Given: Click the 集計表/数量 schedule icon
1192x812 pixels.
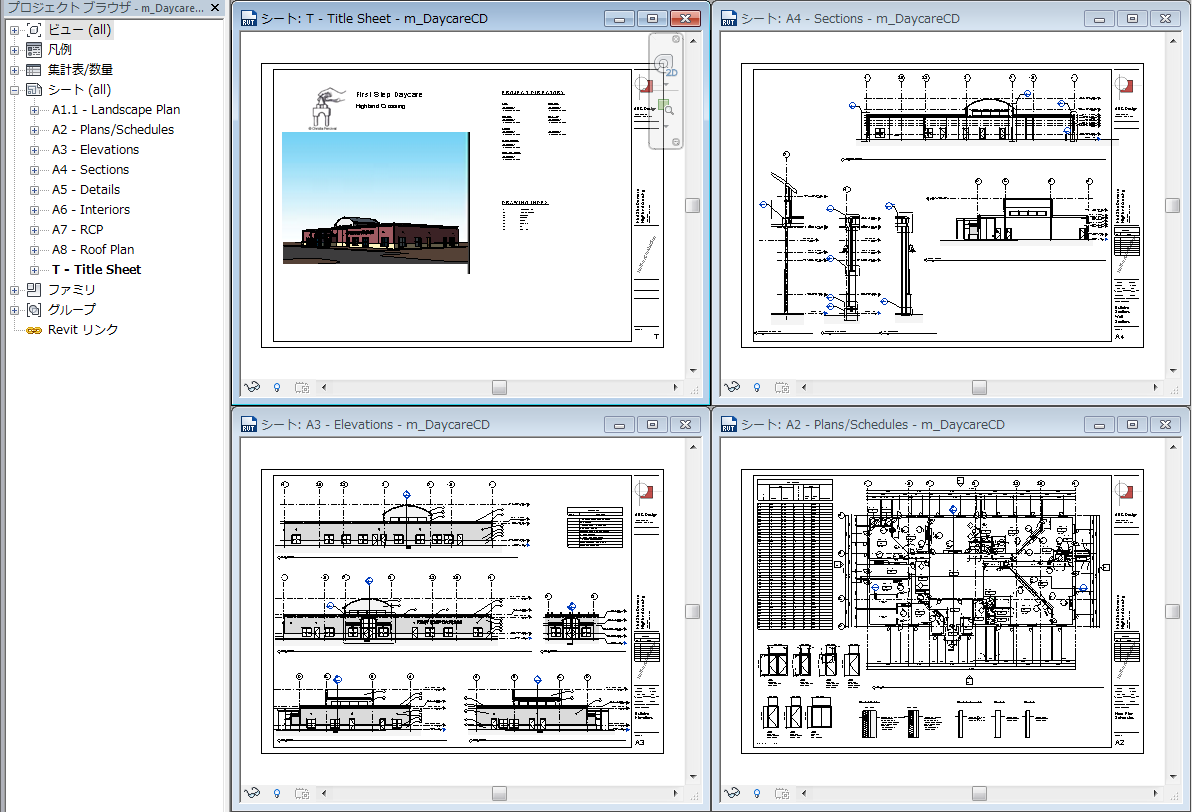Looking at the screenshot, I should click(x=34, y=70).
